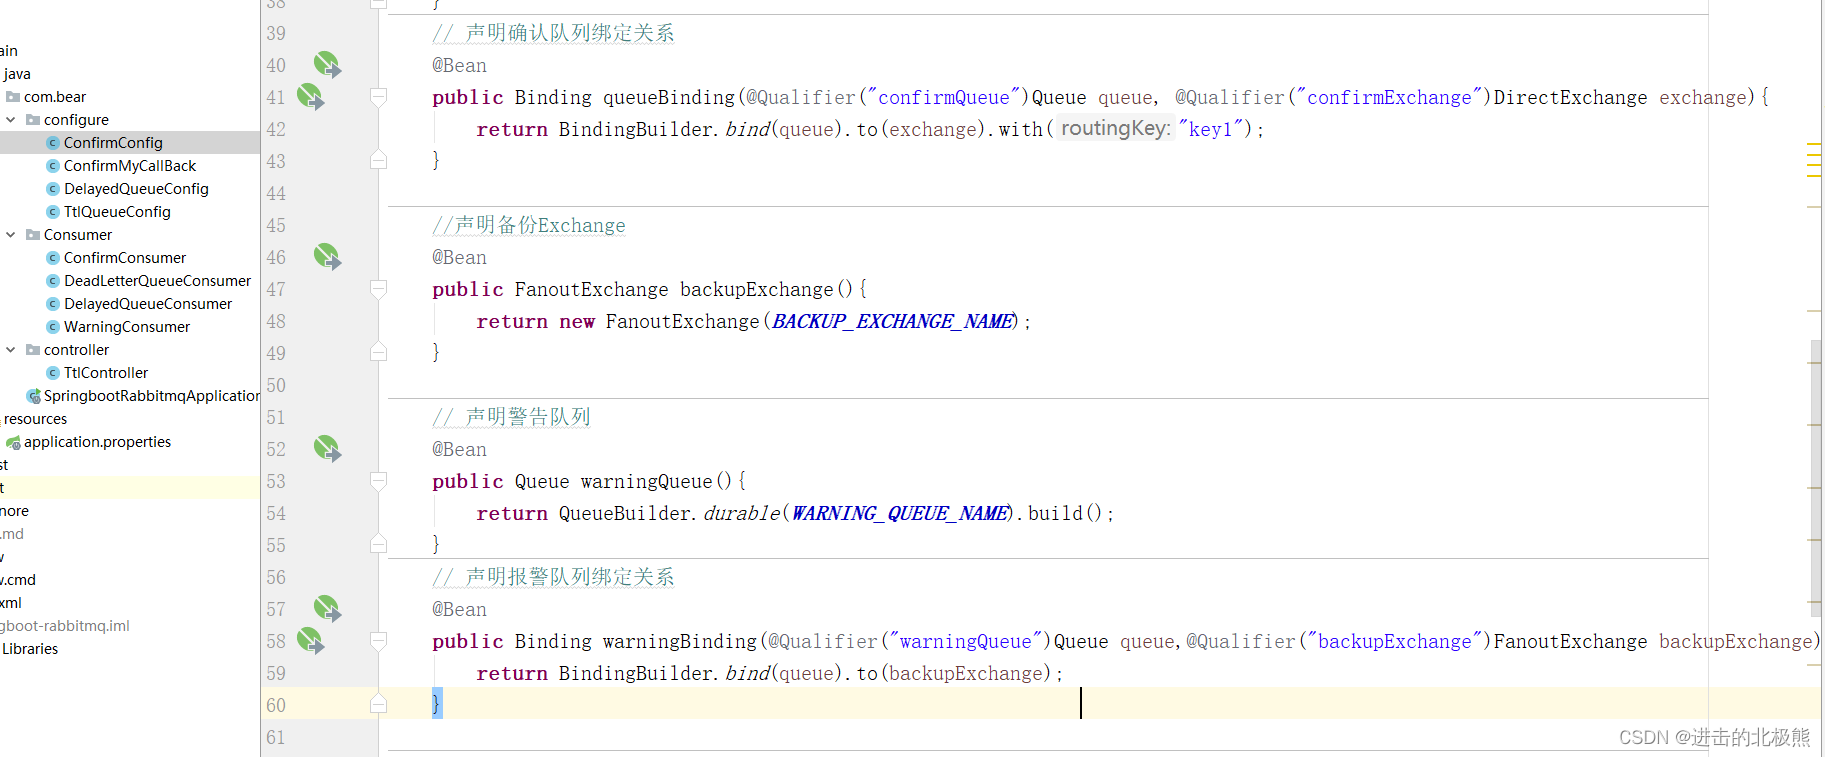Fold the backupExchange method at line 47
Viewport: 1825px width, 757px height.
point(378,289)
